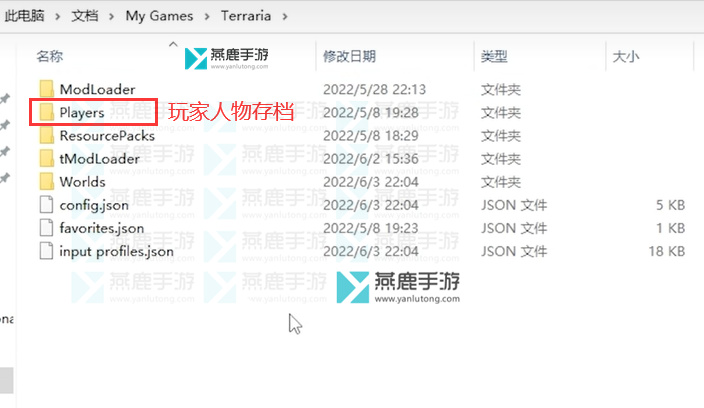The height and width of the screenshot is (408, 704).
Task: Select the config.json file icon
Action: pyautogui.click(x=47, y=205)
